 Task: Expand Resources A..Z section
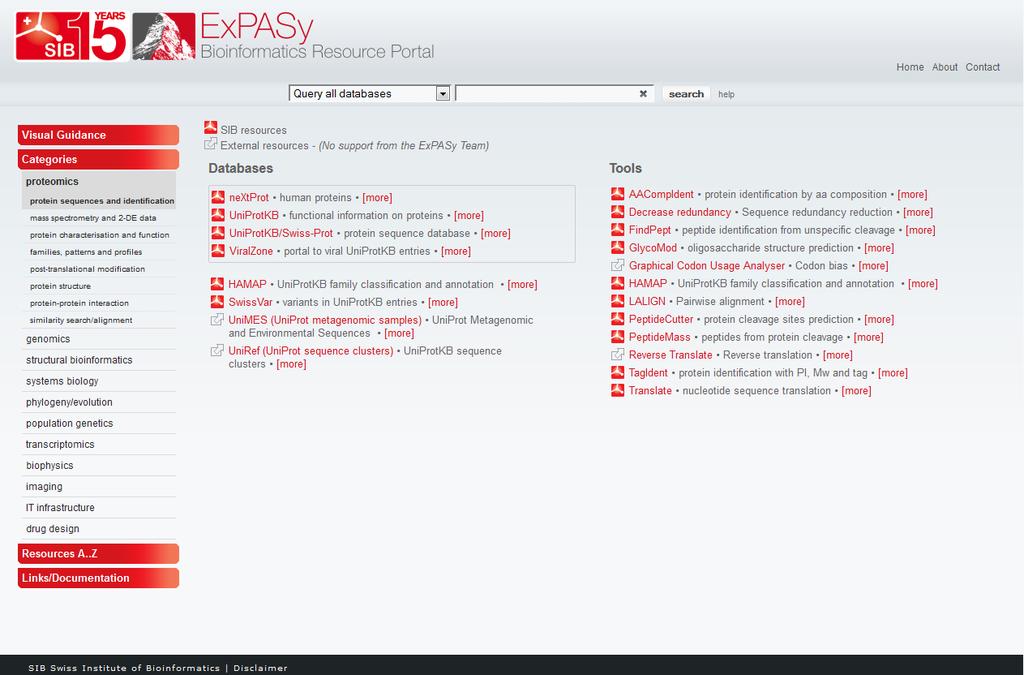click(98, 554)
